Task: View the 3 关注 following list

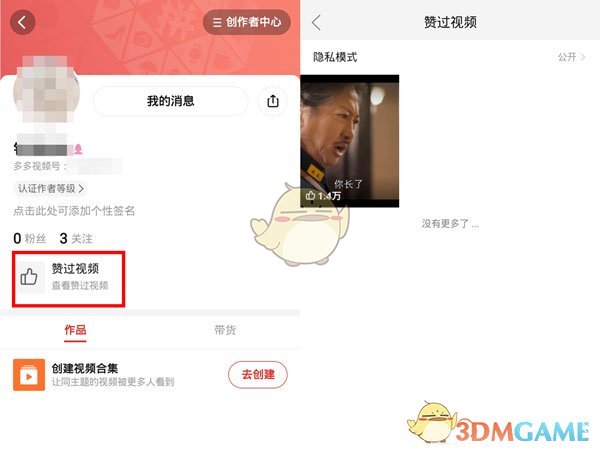Action: (x=76, y=238)
